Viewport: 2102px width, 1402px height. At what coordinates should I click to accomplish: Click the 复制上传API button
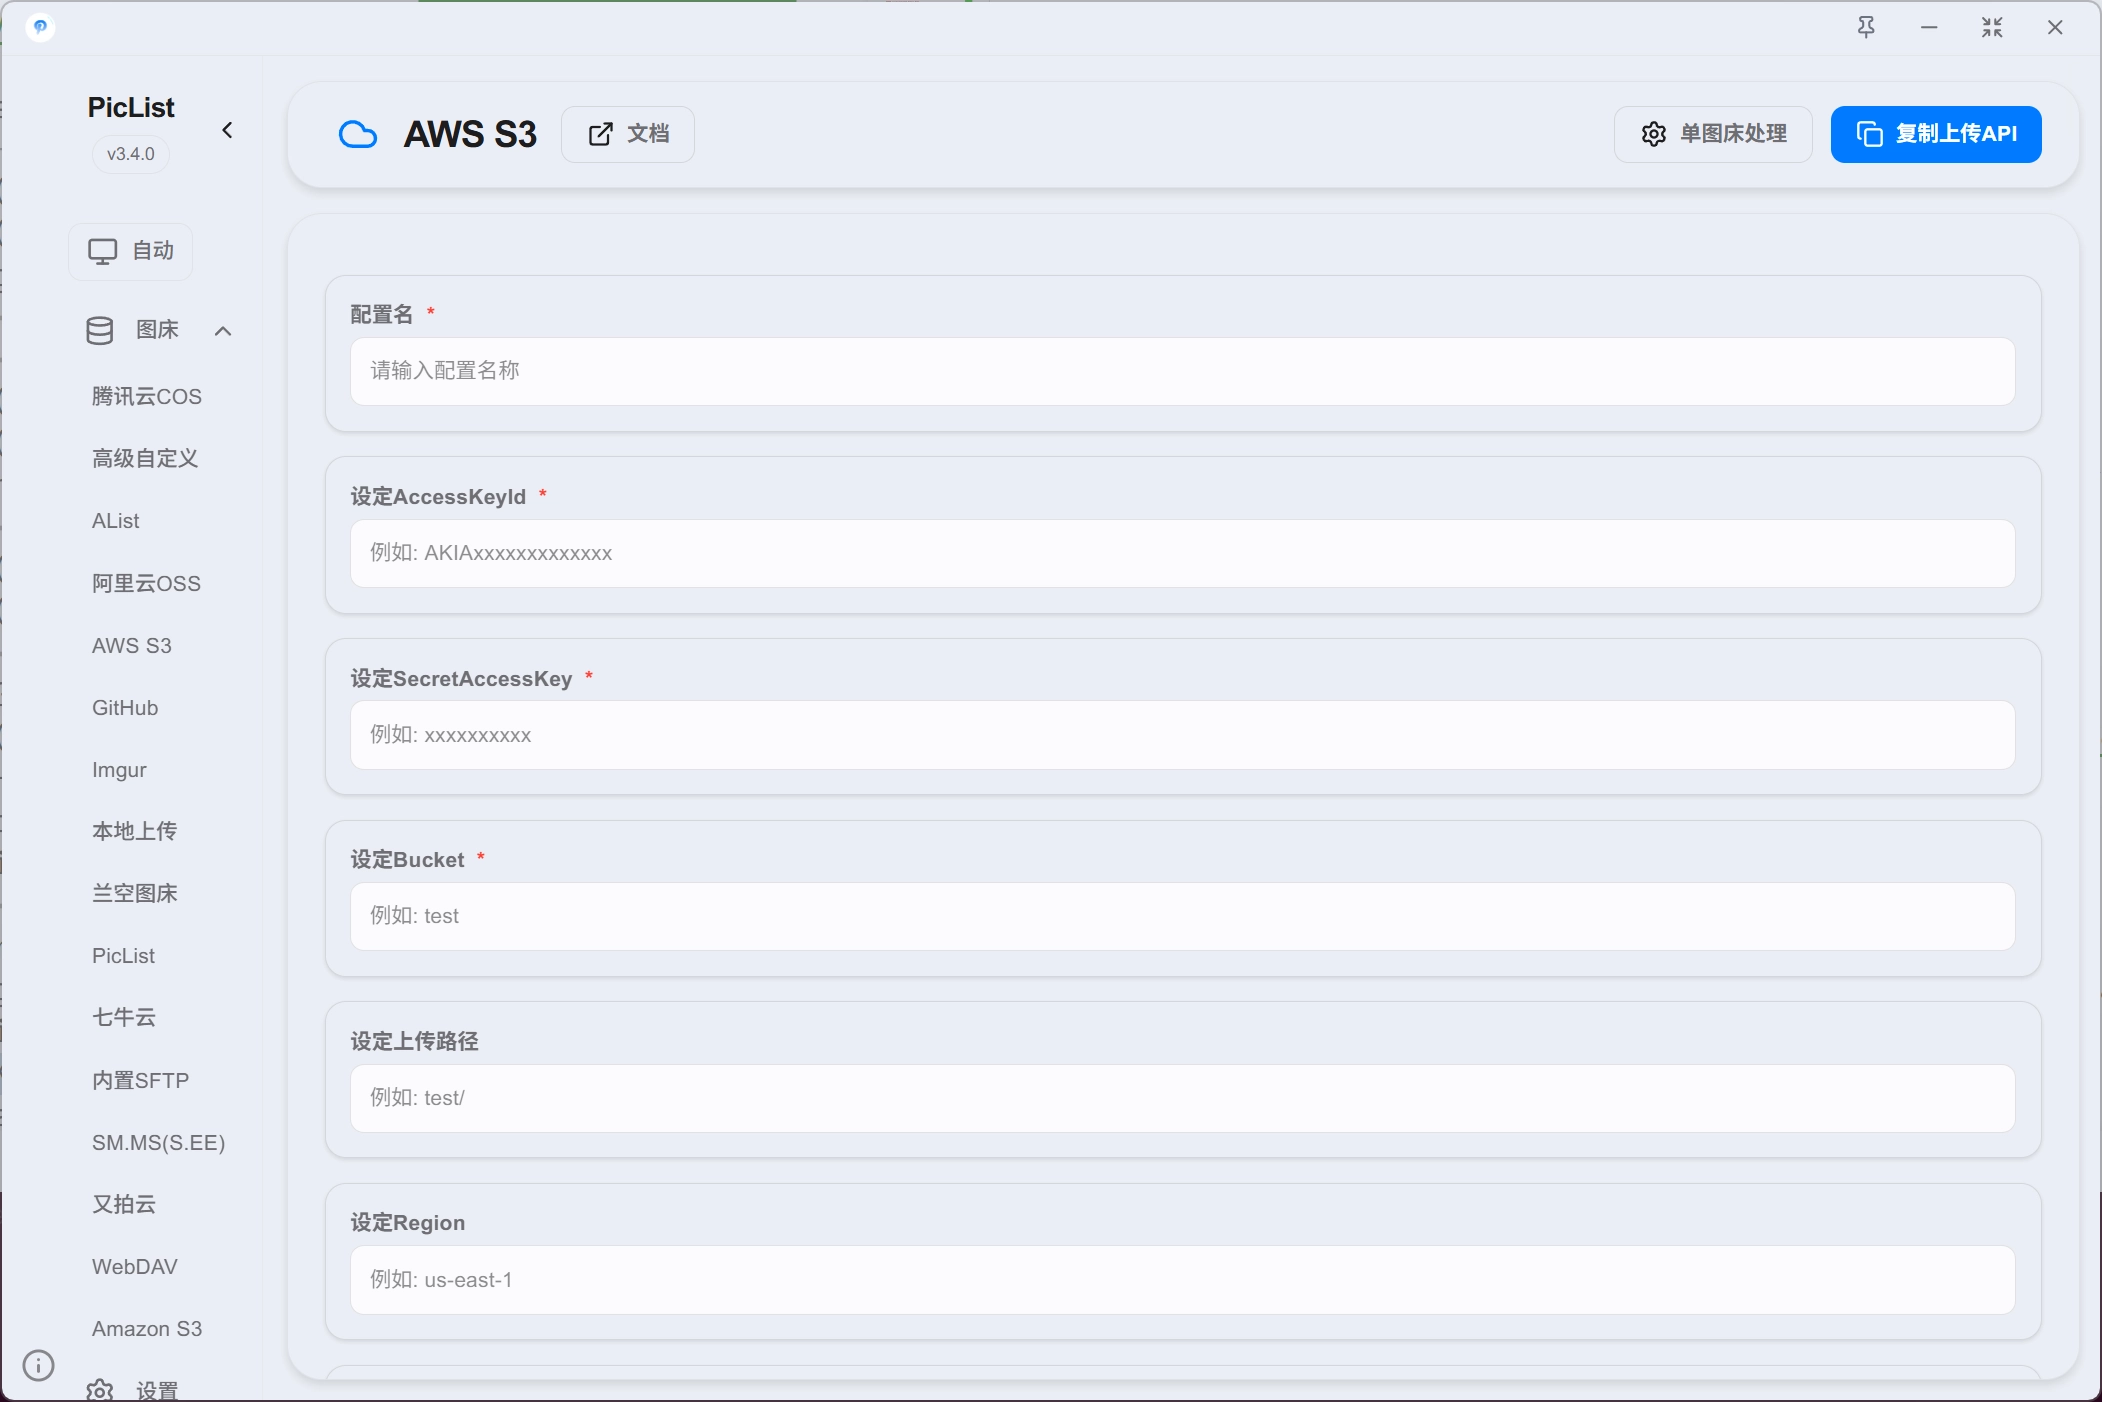pos(1936,134)
